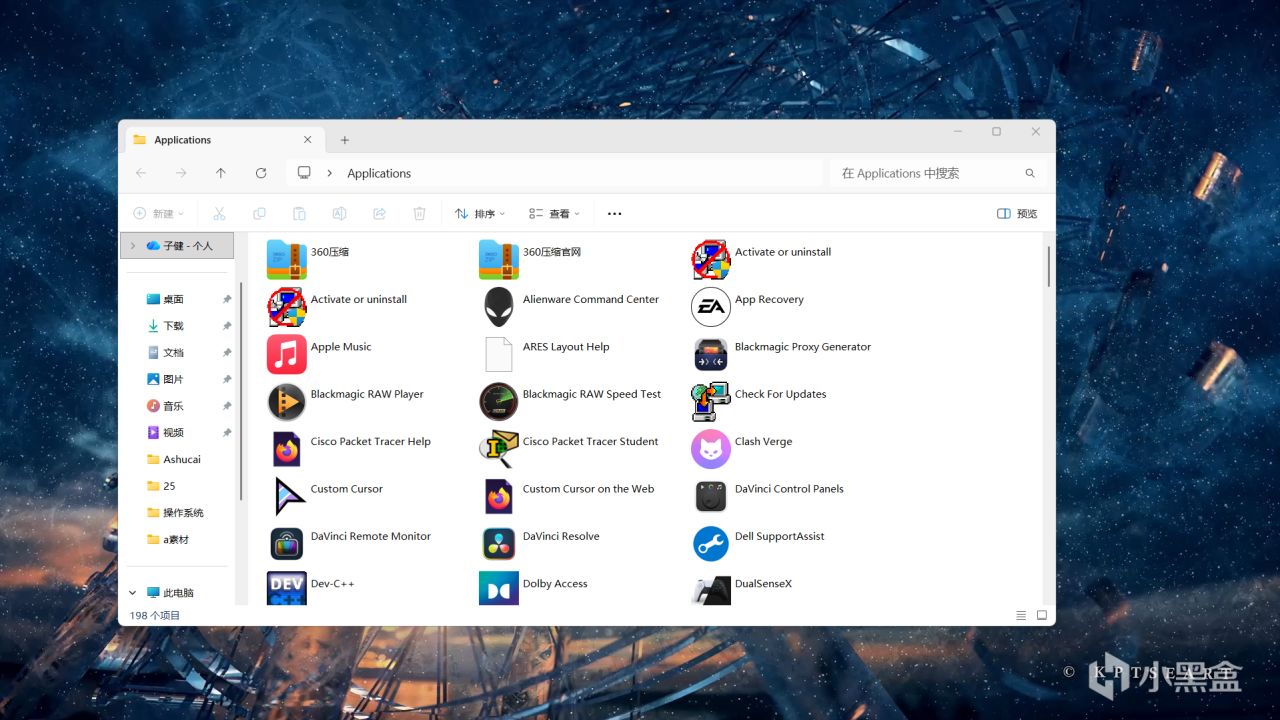Open the a素材 folder in sidebar
The width and height of the screenshot is (1280, 720).
click(x=176, y=539)
